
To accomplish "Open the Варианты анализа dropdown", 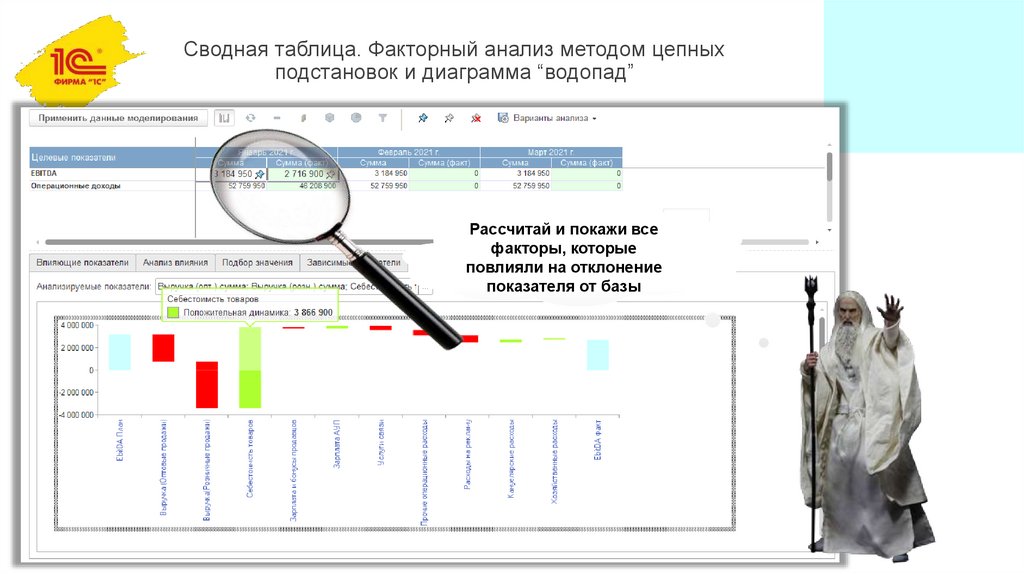I will point(554,118).
